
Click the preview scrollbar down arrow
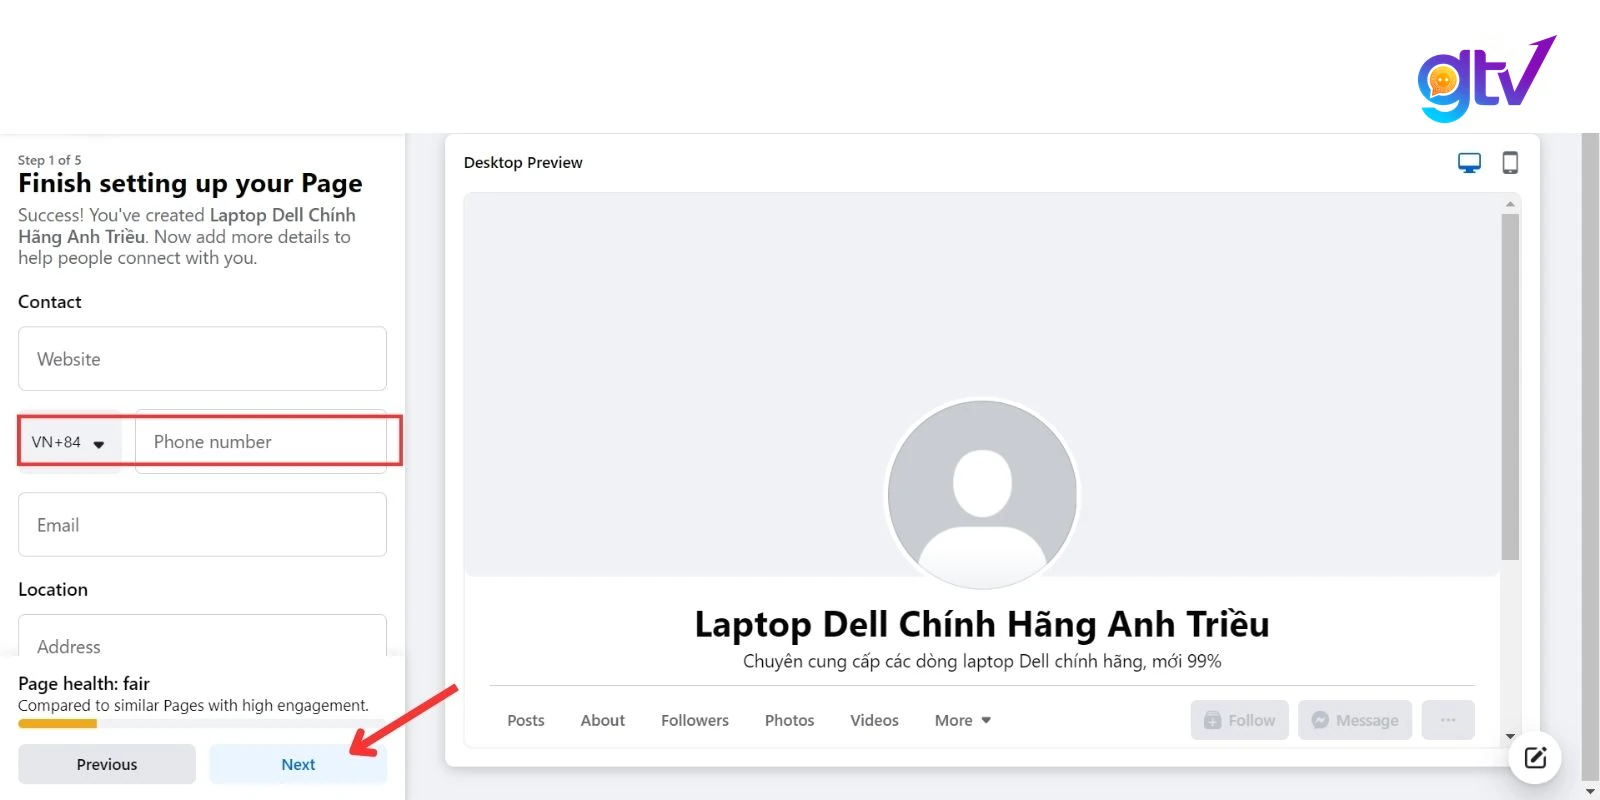pyautogui.click(x=1510, y=736)
